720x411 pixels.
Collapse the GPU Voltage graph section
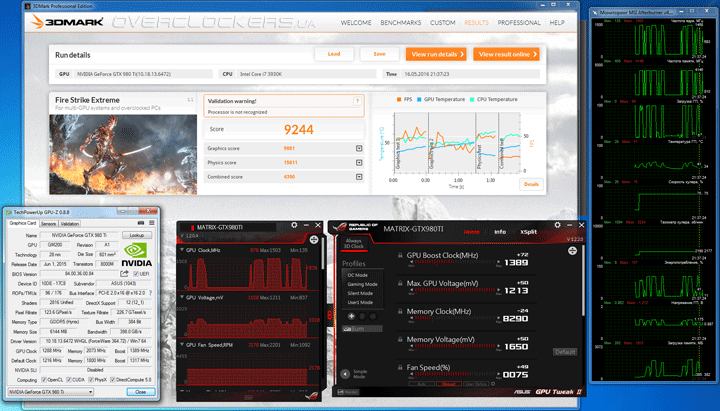pyautogui.click(x=182, y=298)
